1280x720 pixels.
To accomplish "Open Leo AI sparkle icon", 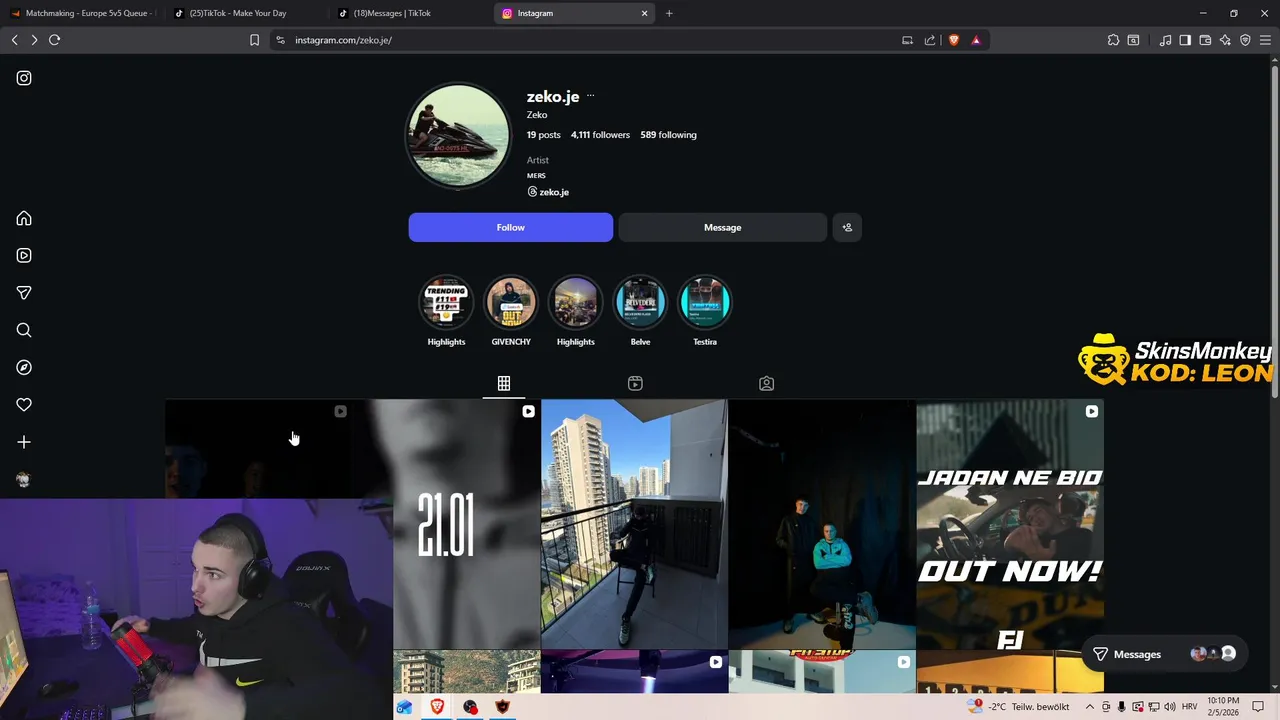I will tap(1225, 40).
